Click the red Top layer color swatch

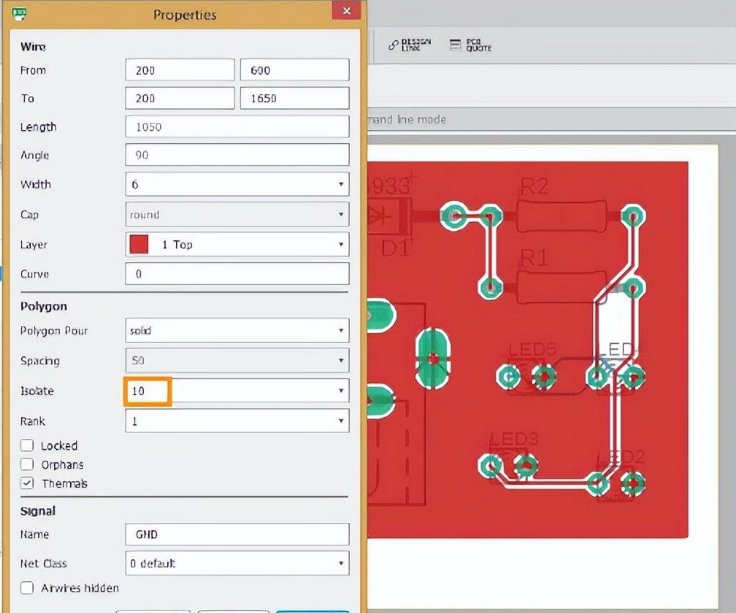[139, 244]
